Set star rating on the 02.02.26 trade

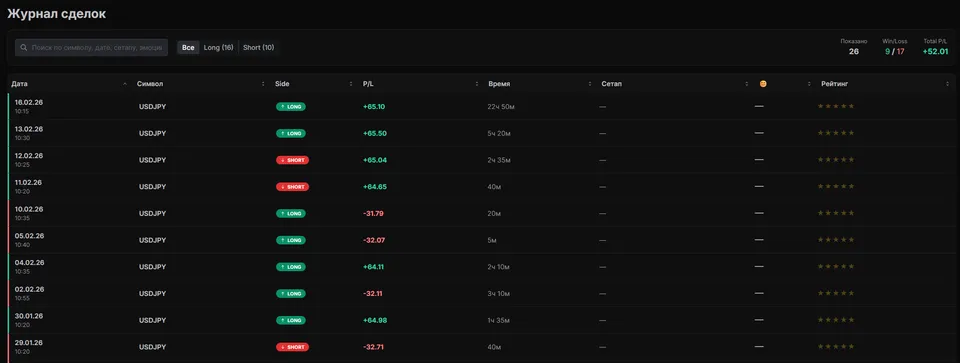coord(836,293)
